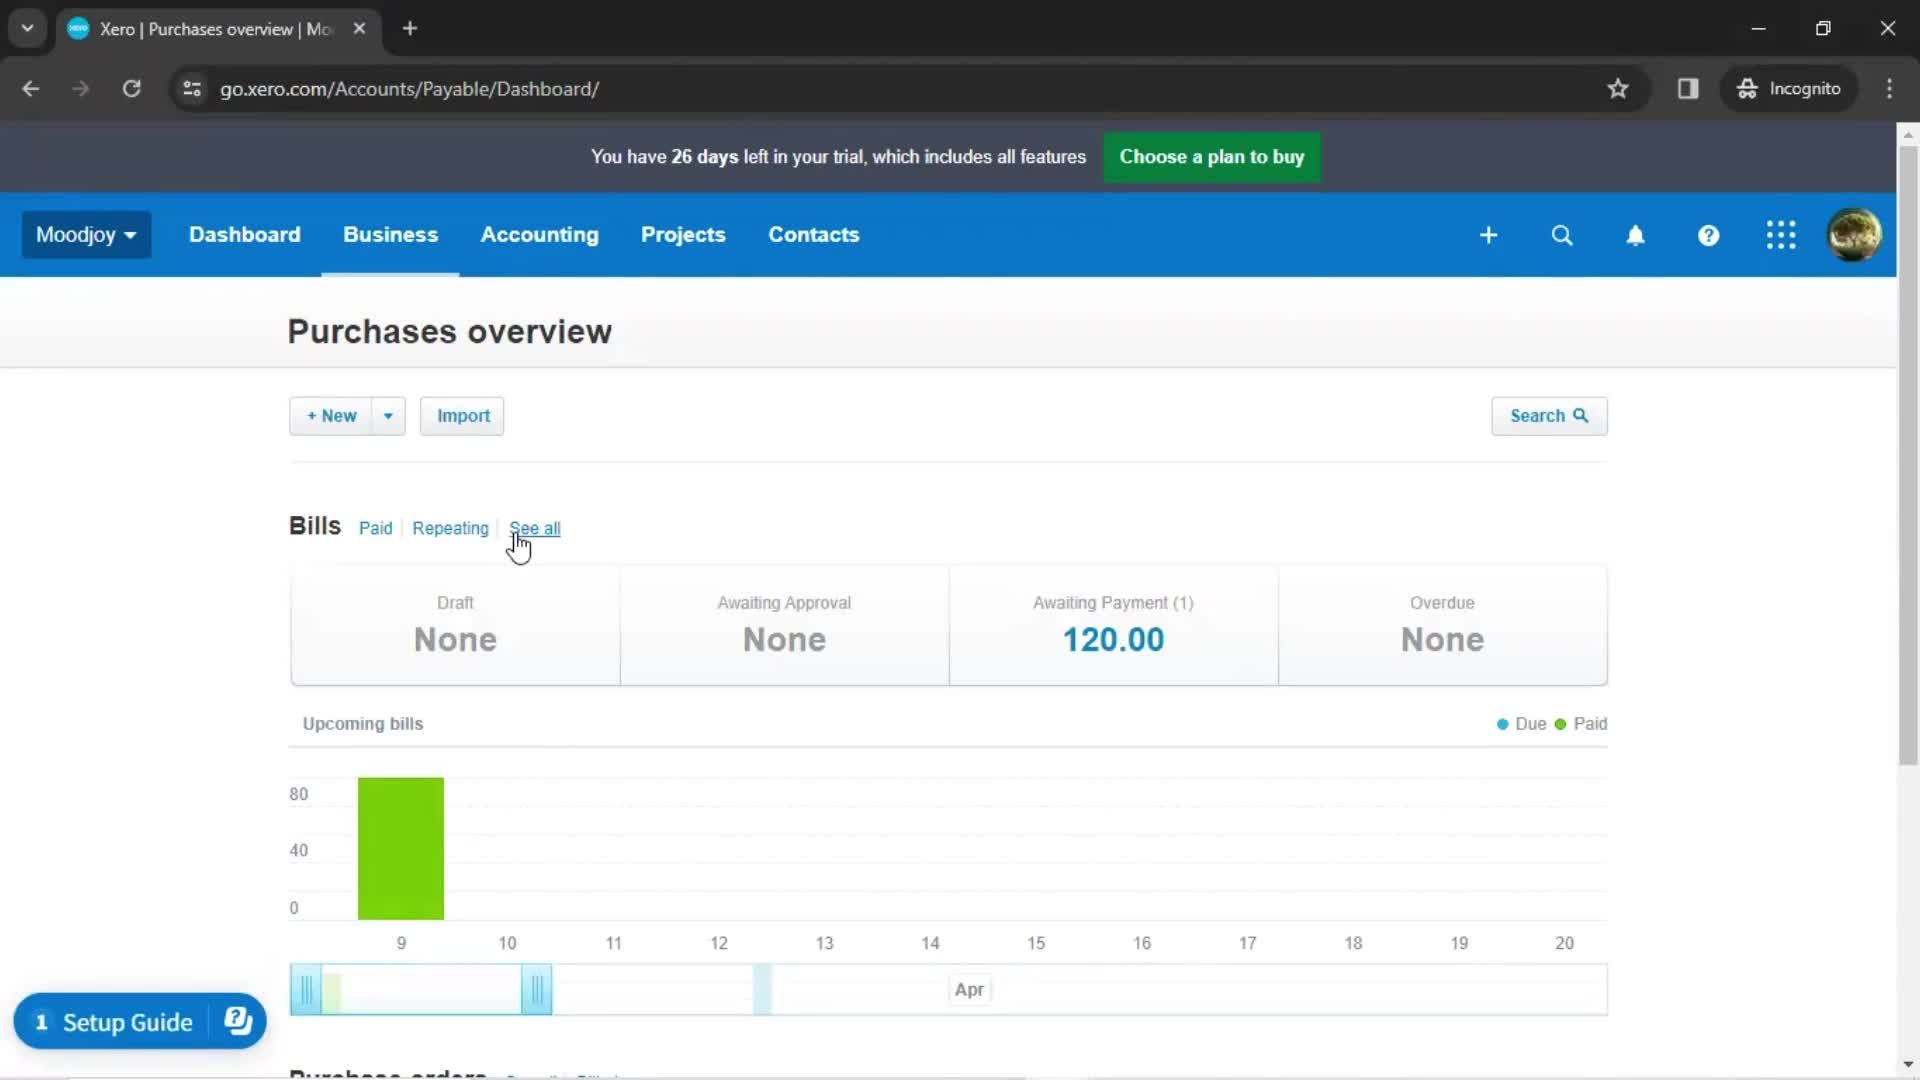Screen dimensions: 1920x1080
Task: Expand the New bill dropdown arrow
Action: point(388,416)
